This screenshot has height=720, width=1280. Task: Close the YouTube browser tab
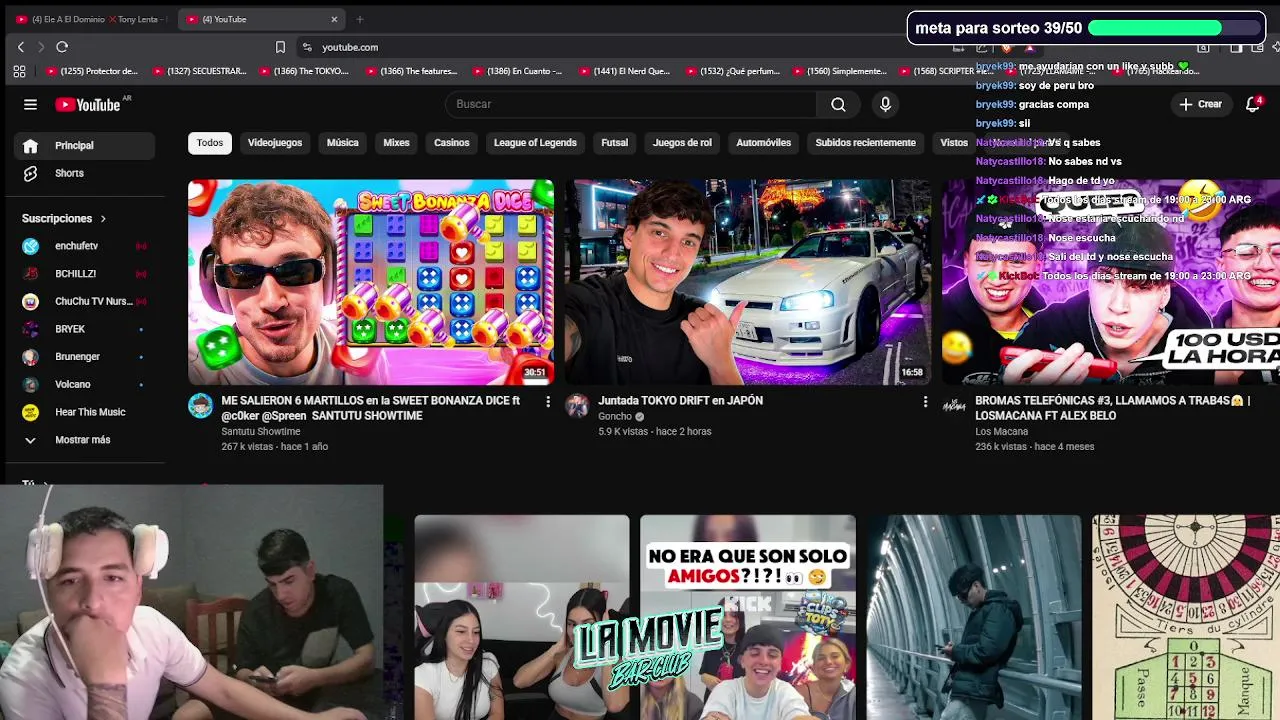click(x=334, y=19)
